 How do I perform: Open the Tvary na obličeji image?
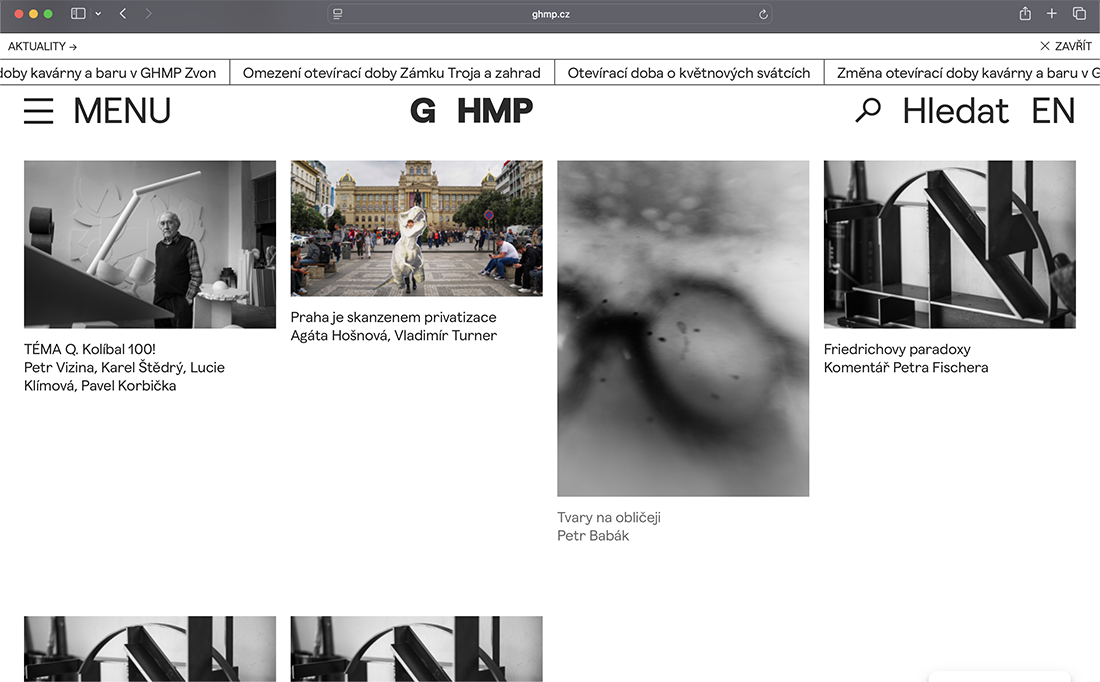coord(683,328)
